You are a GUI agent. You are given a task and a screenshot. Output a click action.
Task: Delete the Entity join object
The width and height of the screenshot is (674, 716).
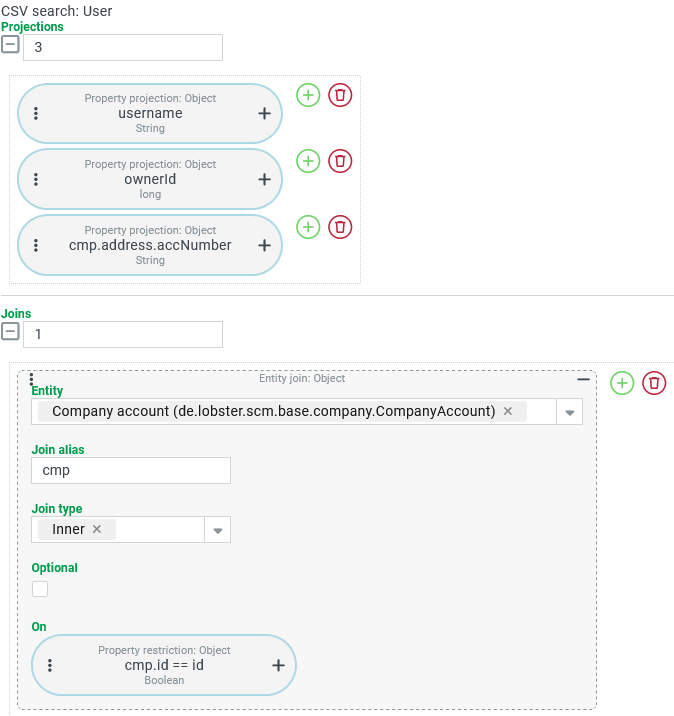654,383
